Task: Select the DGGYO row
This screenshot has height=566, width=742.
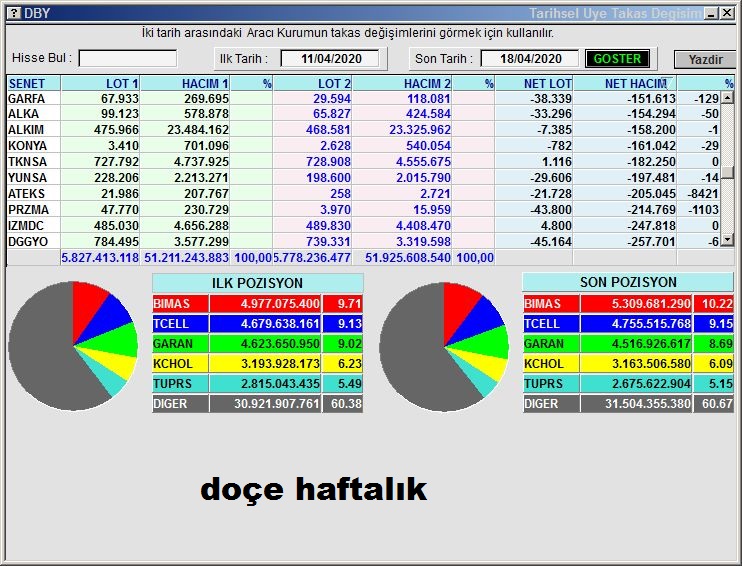Action: coord(364,241)
